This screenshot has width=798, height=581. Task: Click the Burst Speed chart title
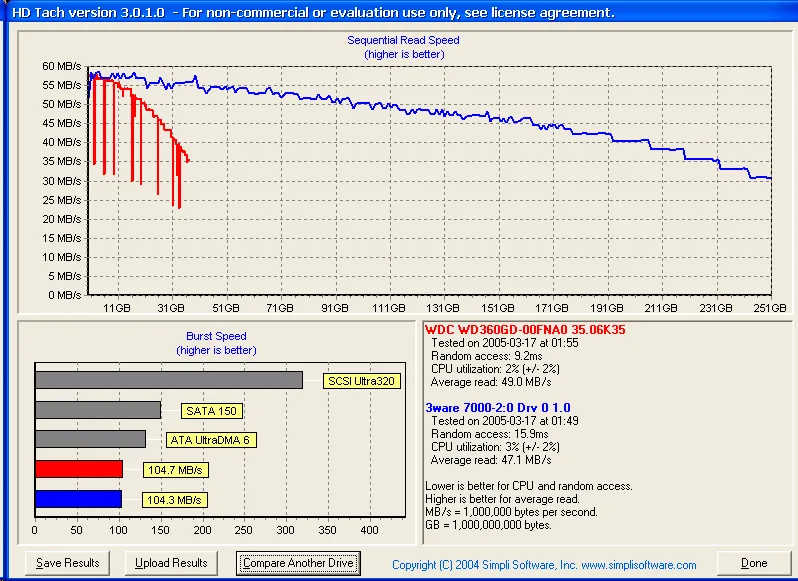[x=216, y=337]
